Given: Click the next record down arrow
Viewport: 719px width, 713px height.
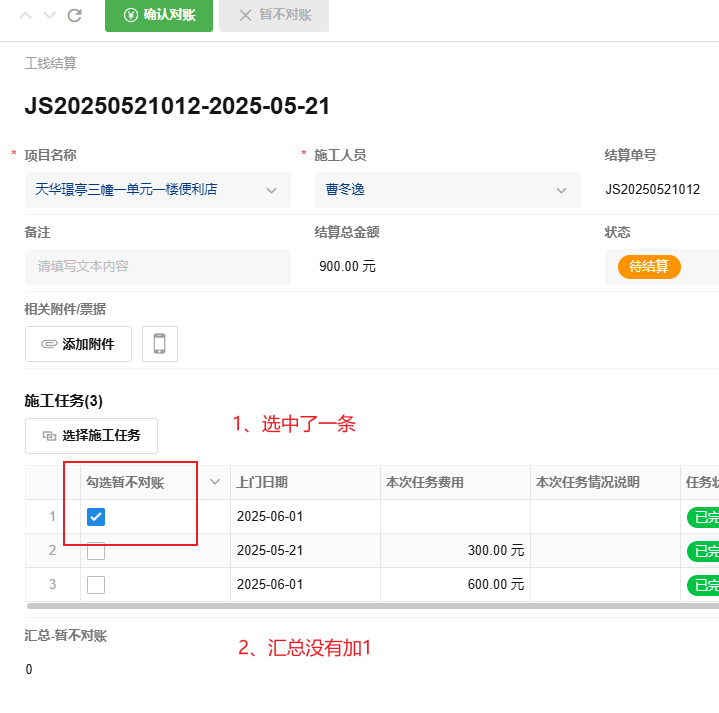Looking at the screenshot, I should point(49,16).
